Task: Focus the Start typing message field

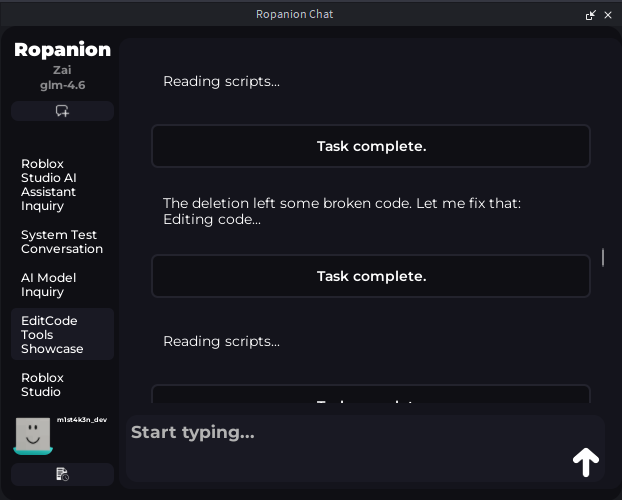Action: [x=340, y=433]
